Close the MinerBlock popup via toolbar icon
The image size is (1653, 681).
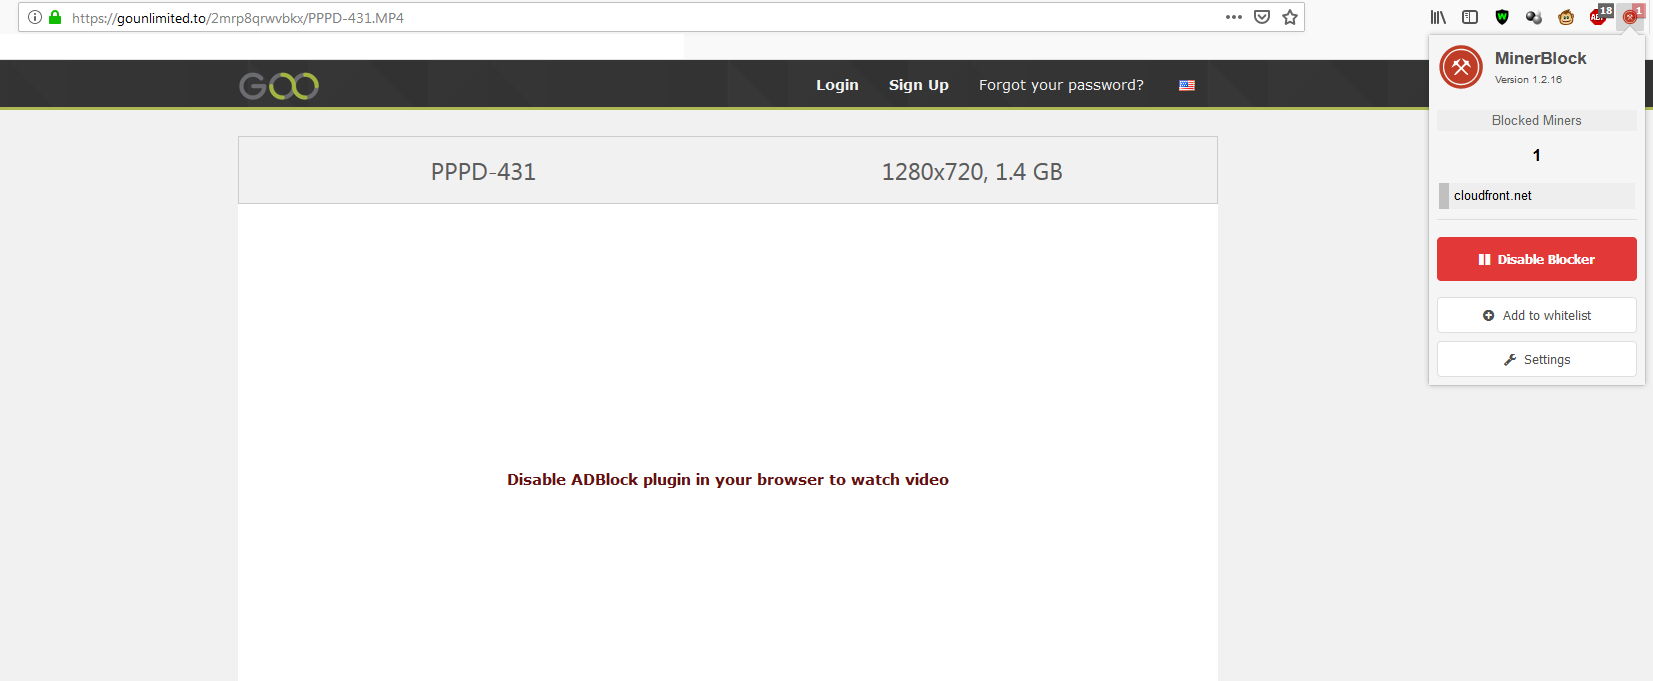[1631, 16]
